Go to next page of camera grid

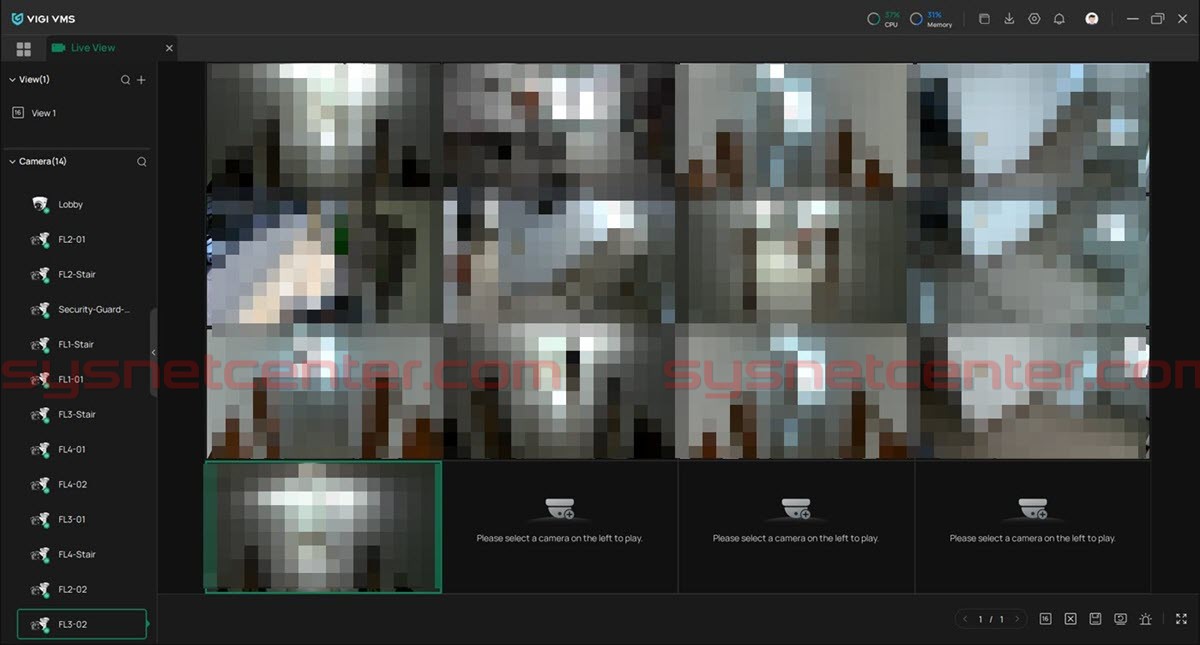pos(1017,619)
